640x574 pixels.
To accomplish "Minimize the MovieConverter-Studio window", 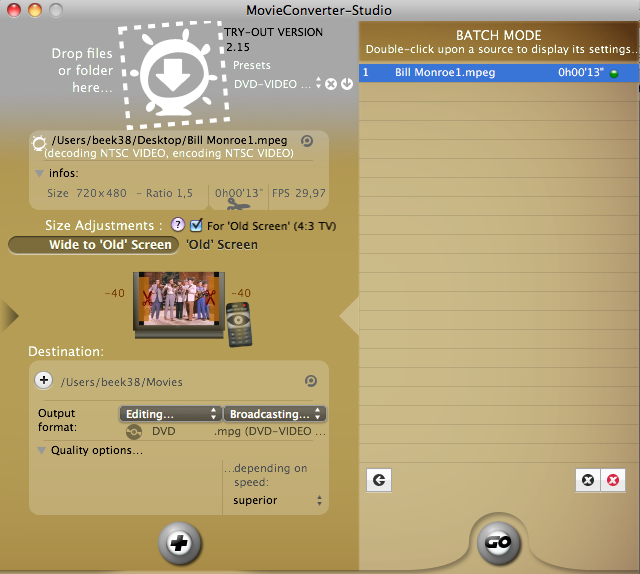I will (35, 10).
